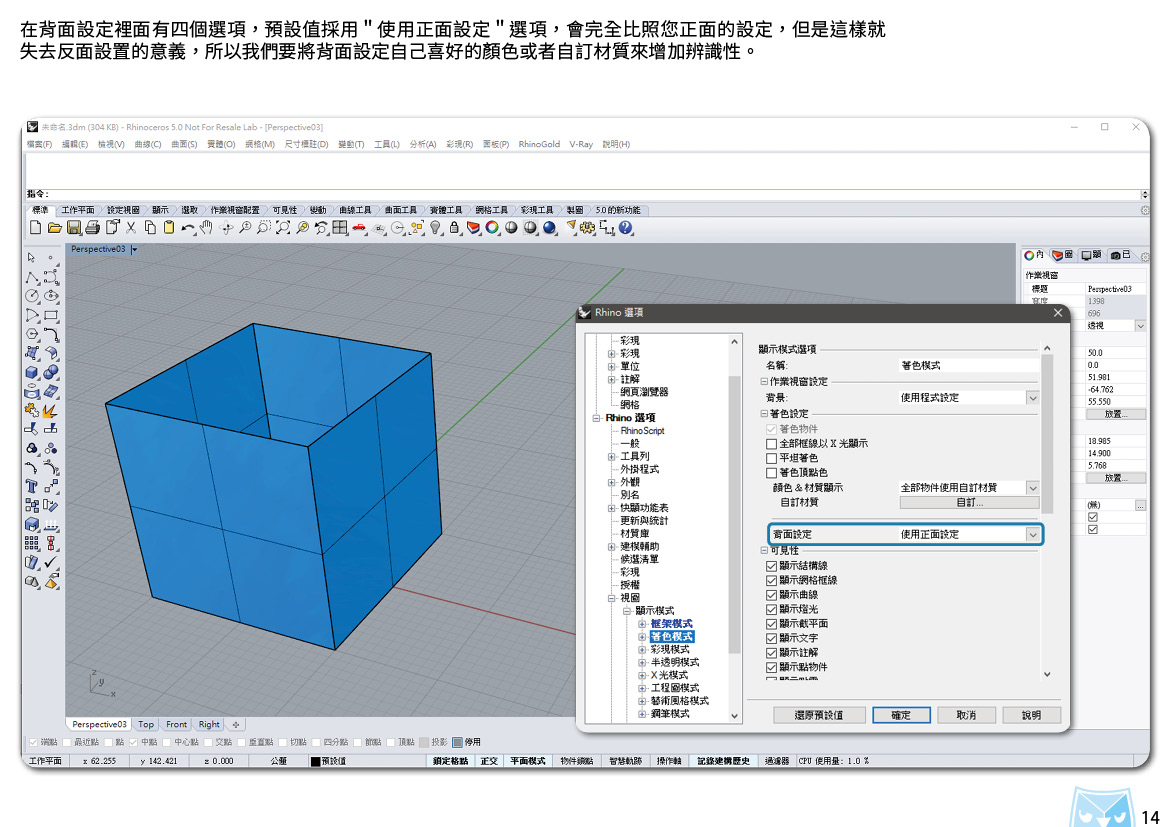The image size is (1170, 827).
Task: Select 工程圖模式 in the options tree
Action: click(675, 687)
